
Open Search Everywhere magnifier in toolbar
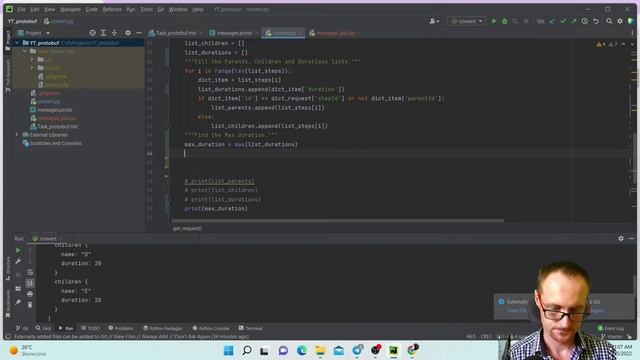point(609,21)
